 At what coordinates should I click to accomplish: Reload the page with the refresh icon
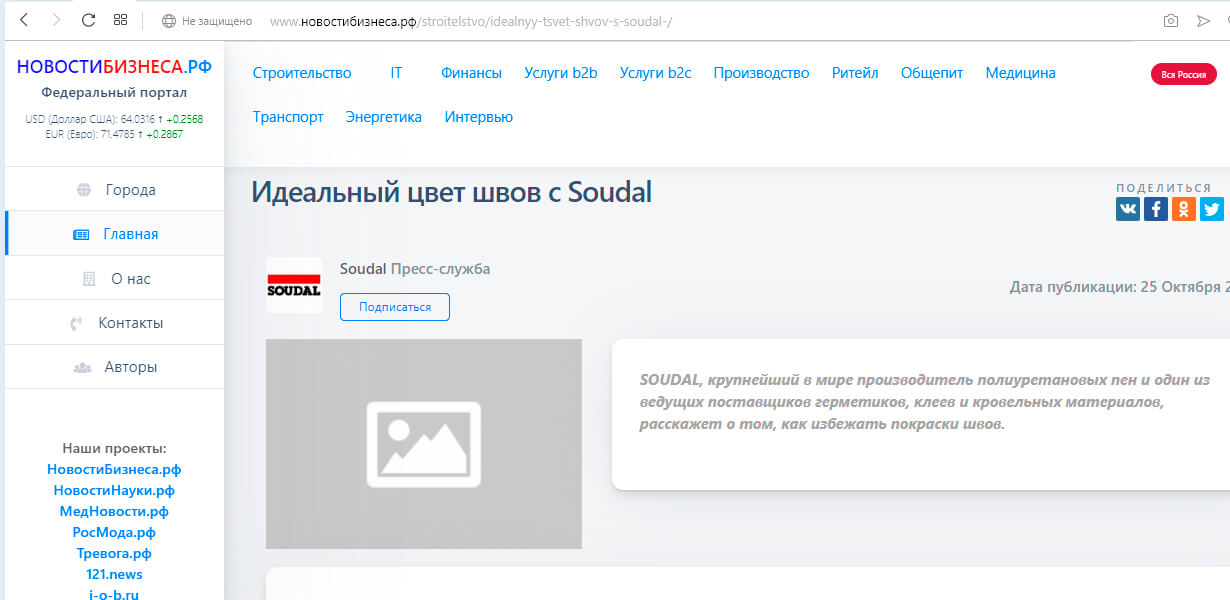[x=88, y=20]
